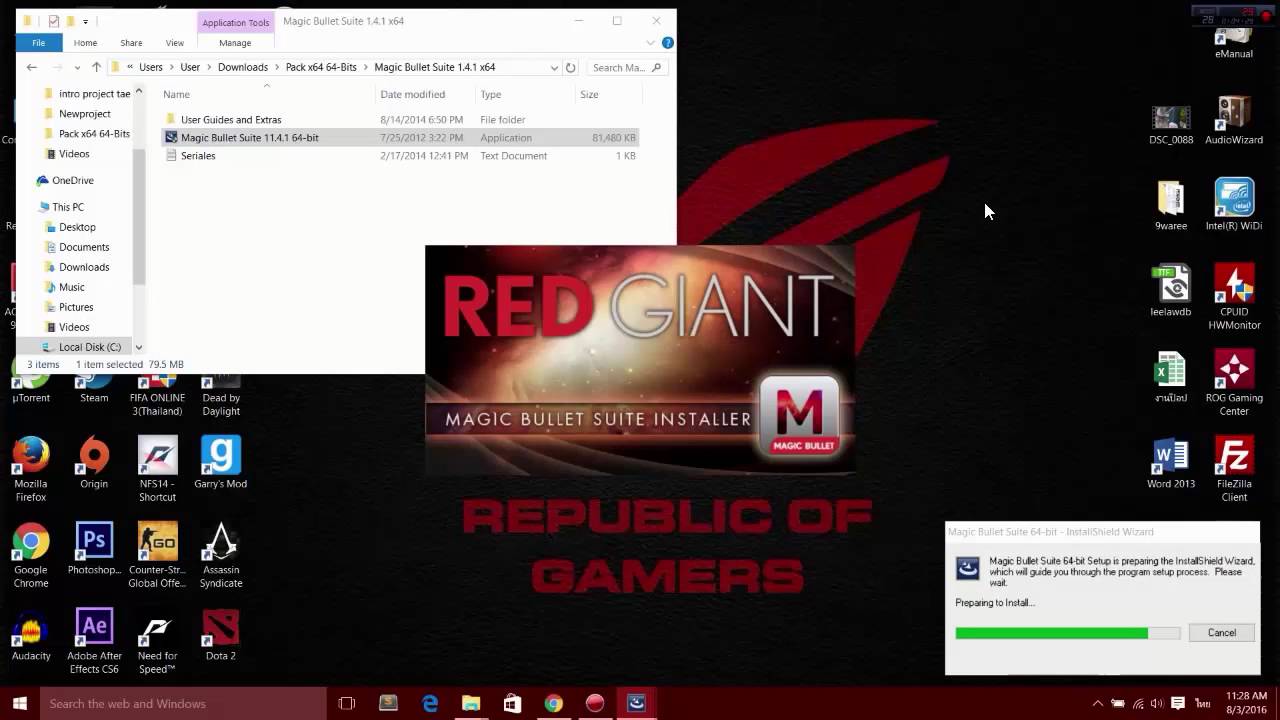This screenshot has height=720, width=1280.
Task: Open Google Chrome desktop shortcut
Action: coord(31,555)
